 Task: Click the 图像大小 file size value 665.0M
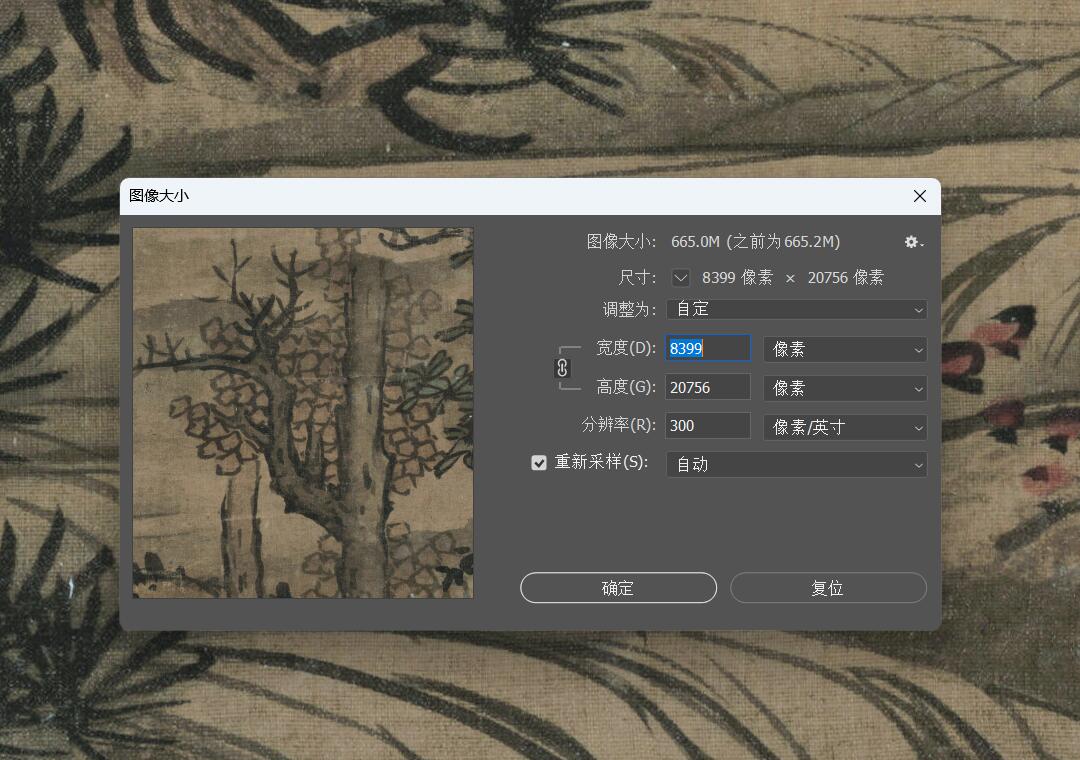pyautogui.click(x=695, y=242)
